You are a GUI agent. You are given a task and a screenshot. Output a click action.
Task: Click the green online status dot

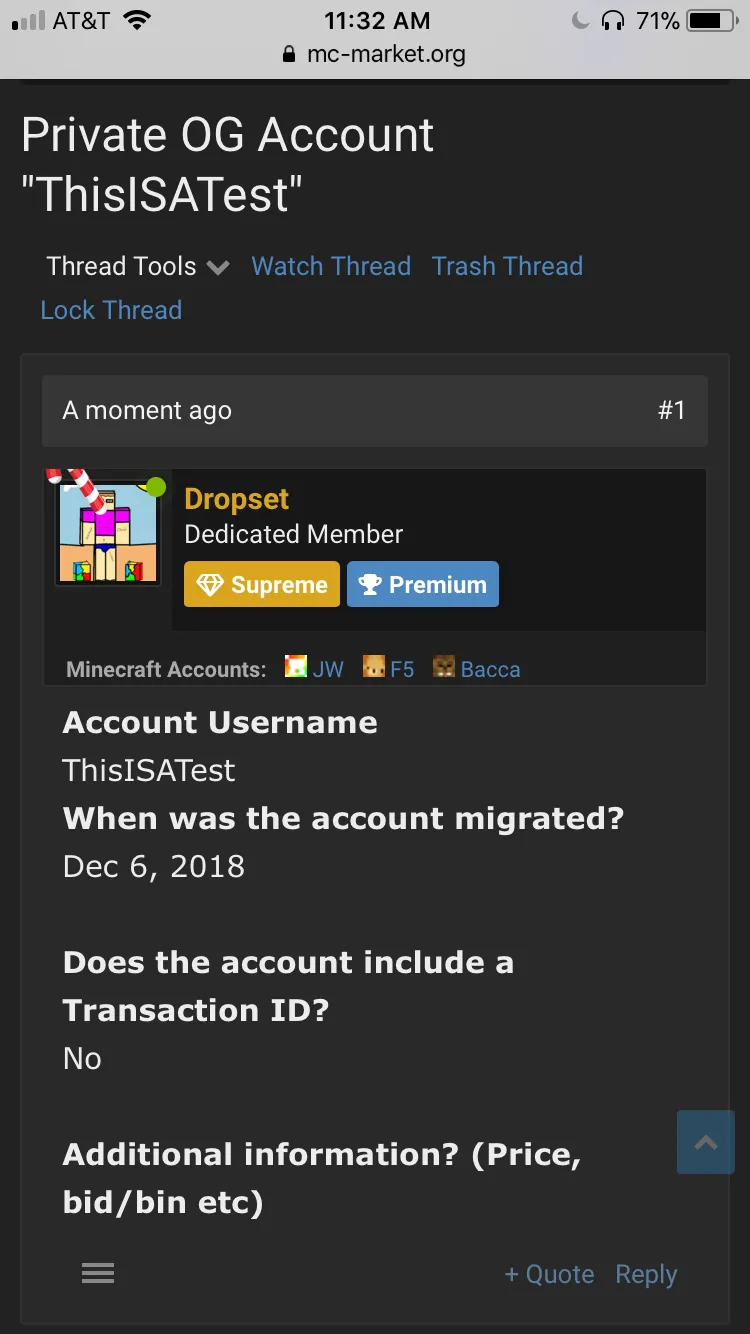point(156,487)
